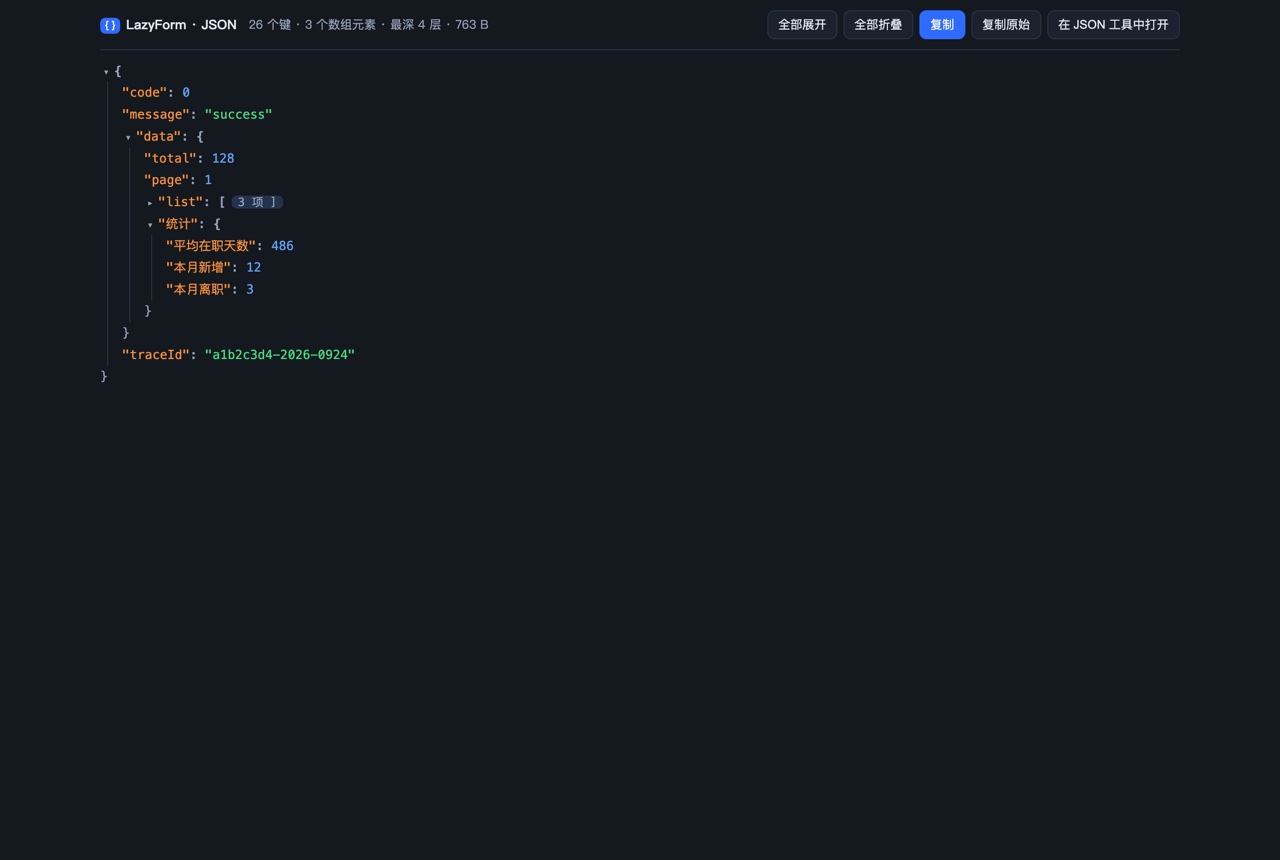Click the "3 项" array count badge
Screen dimensions: 1280x860
click(x=257, y=202)
